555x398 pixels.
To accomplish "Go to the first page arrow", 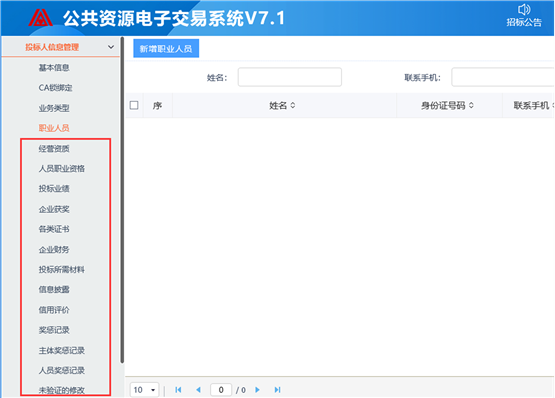I will click(178, 390).
